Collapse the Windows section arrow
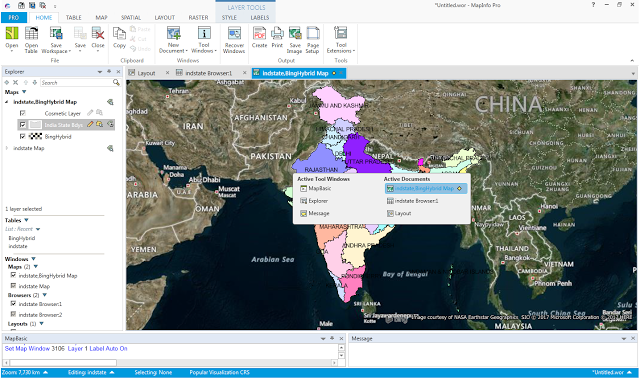 click(x=33, y=259)
